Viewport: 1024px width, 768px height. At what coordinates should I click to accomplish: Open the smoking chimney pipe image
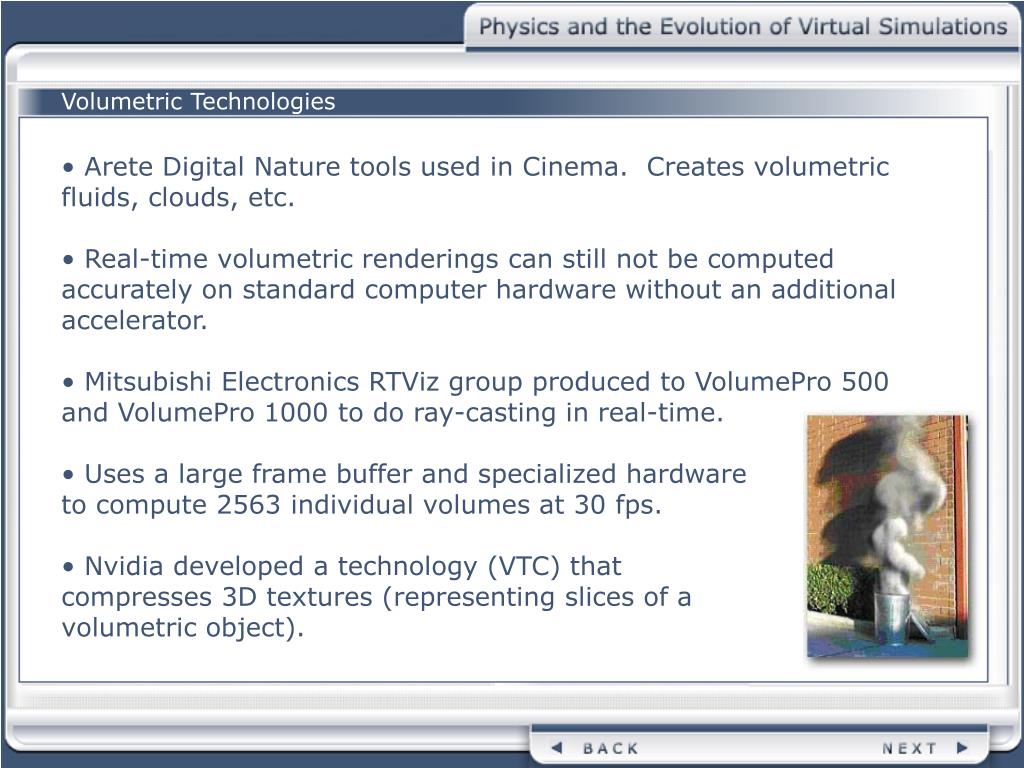pos(888,536)
